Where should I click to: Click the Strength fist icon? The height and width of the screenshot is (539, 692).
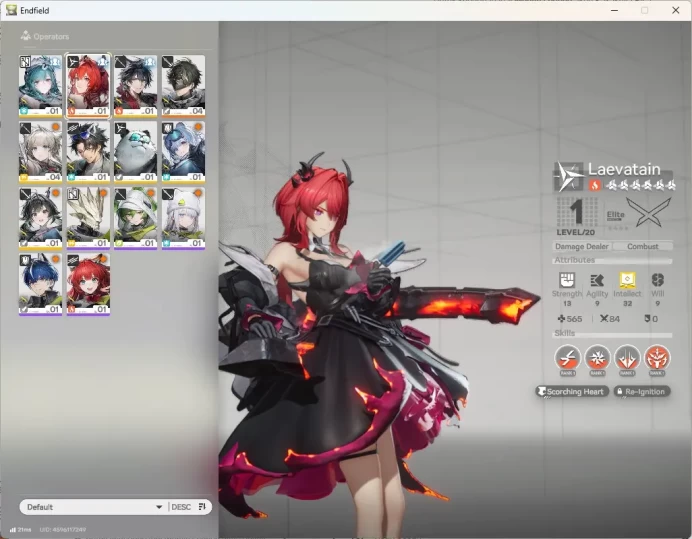[567, 280]
